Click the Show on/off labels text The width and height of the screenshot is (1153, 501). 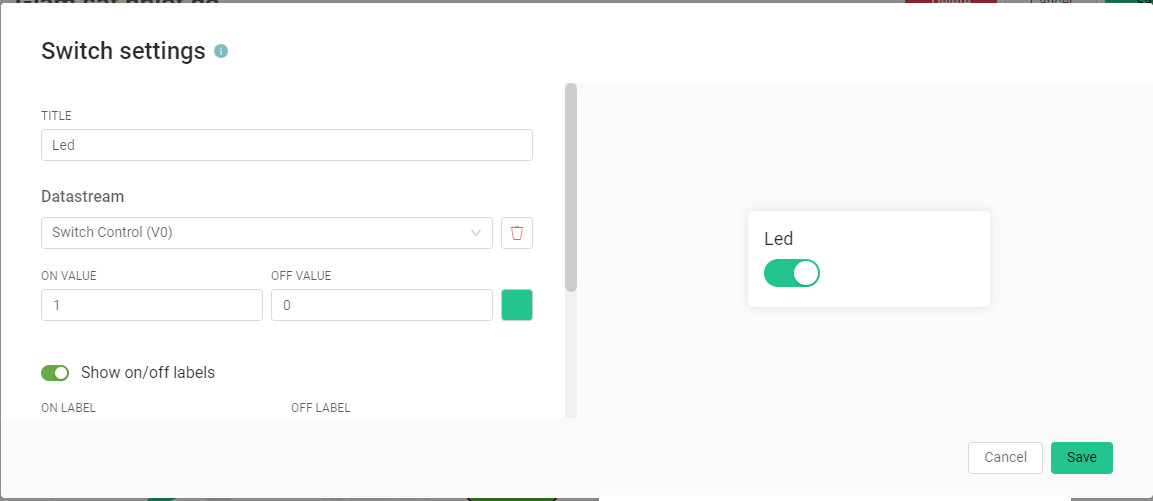tap(148, 373)
